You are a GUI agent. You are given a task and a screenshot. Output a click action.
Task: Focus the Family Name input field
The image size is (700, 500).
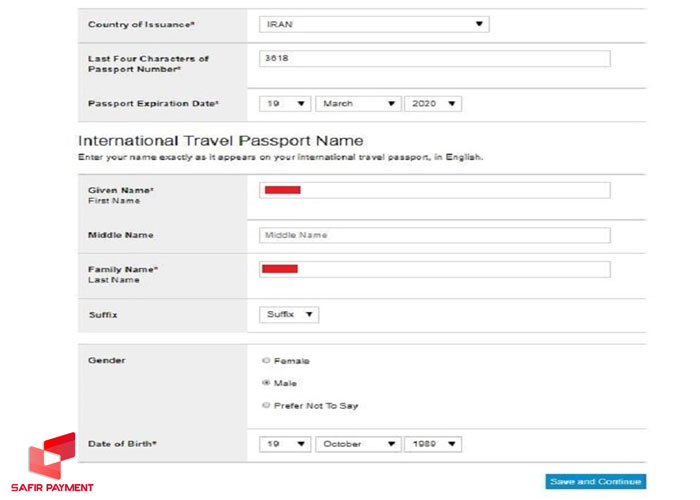(434, 269)
